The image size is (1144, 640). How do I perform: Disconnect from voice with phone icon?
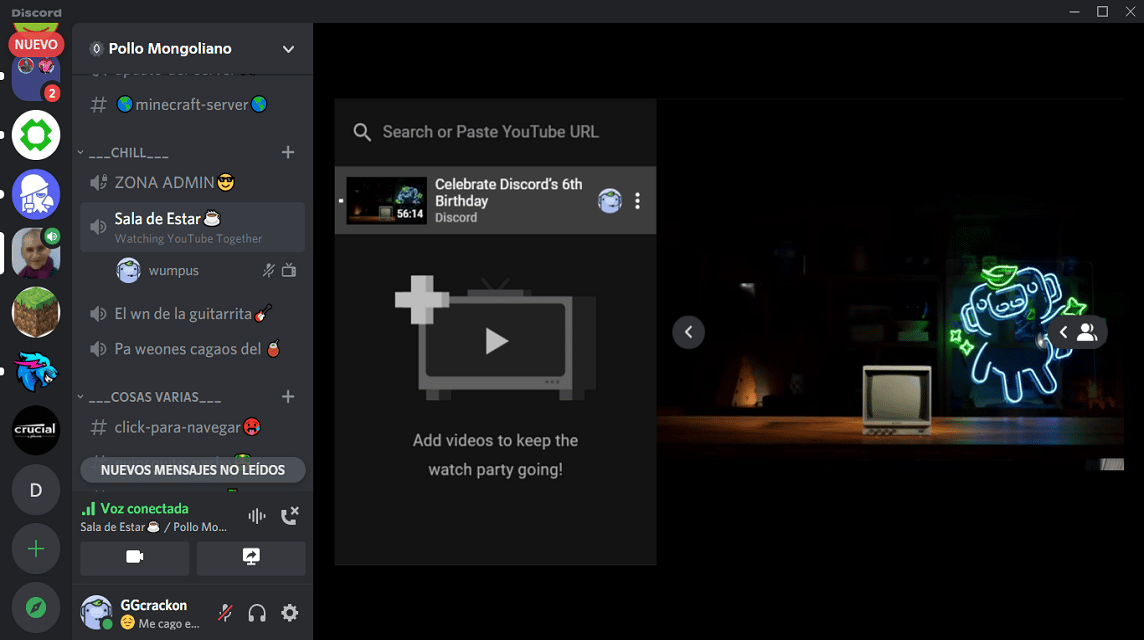point(290,516)
